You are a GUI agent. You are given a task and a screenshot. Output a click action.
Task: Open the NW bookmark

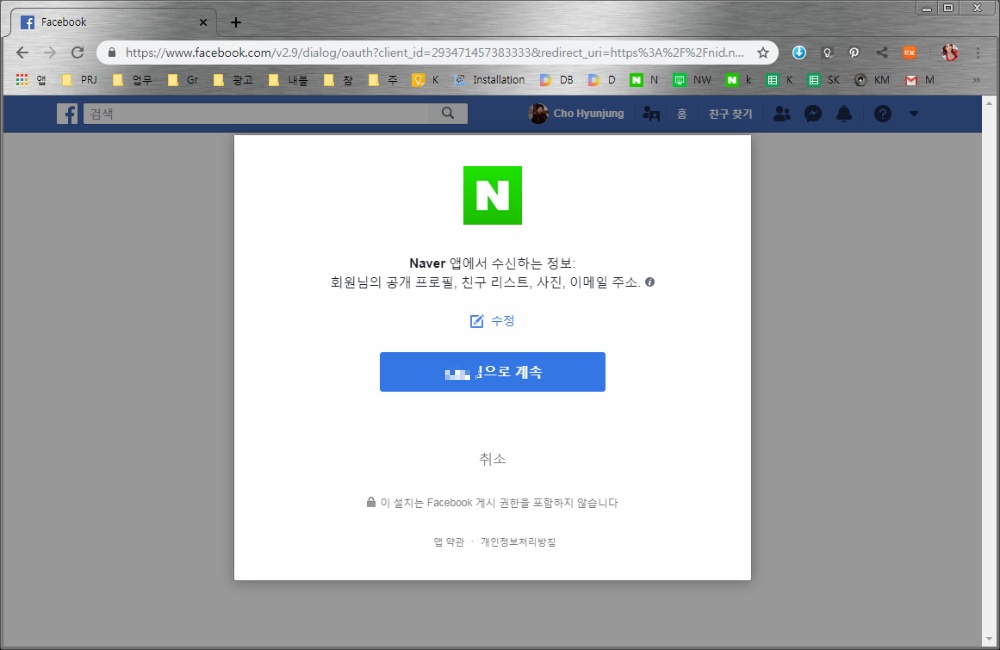693,80
